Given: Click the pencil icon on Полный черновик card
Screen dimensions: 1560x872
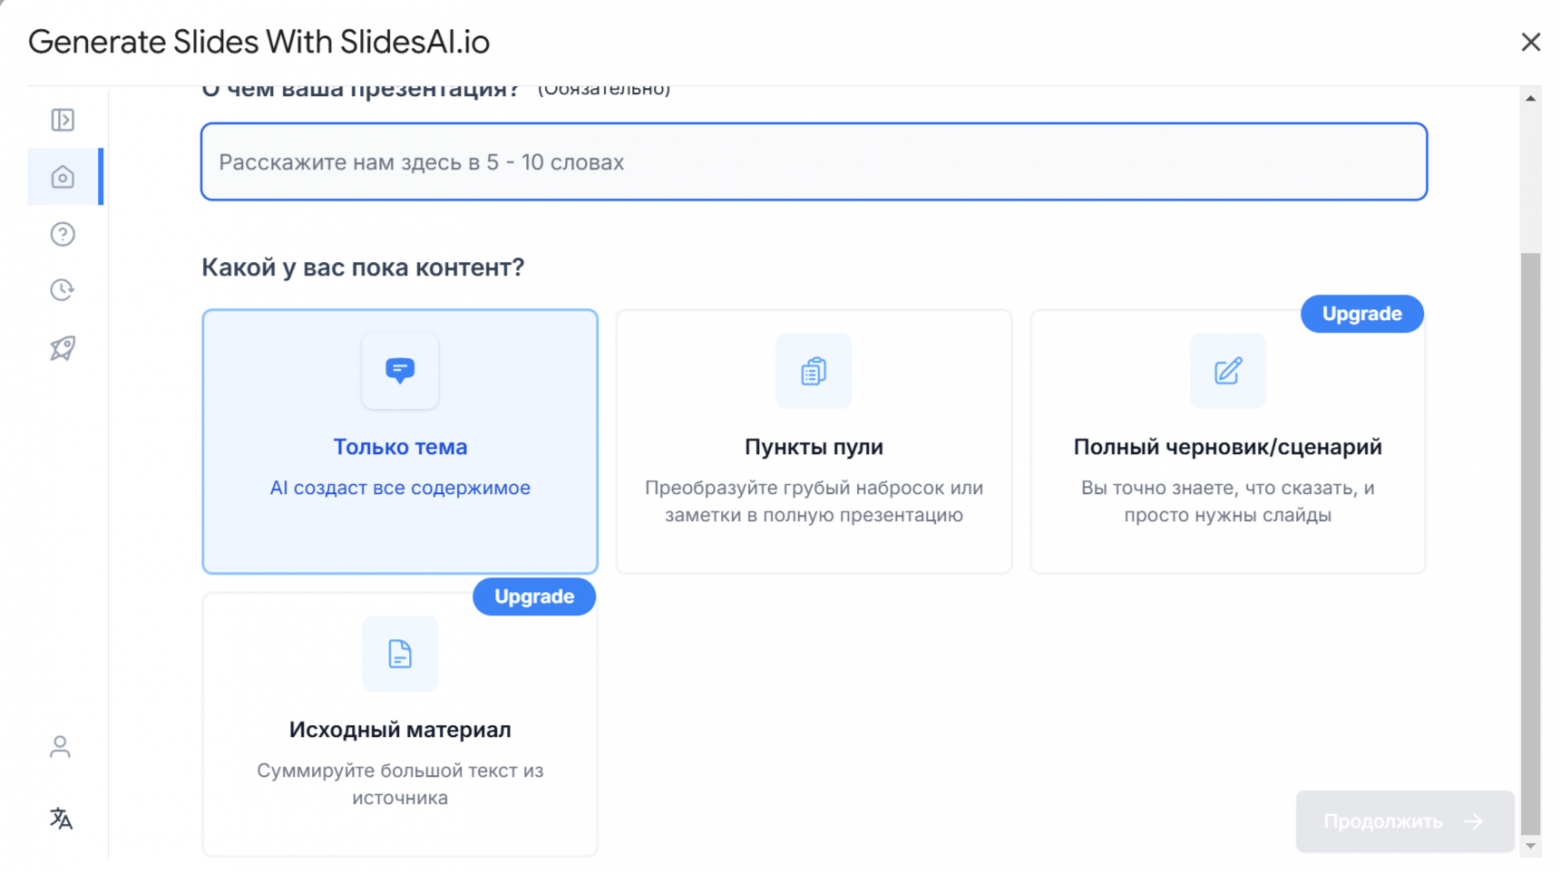Looking at the screenshot, I should coord(1227,371).
